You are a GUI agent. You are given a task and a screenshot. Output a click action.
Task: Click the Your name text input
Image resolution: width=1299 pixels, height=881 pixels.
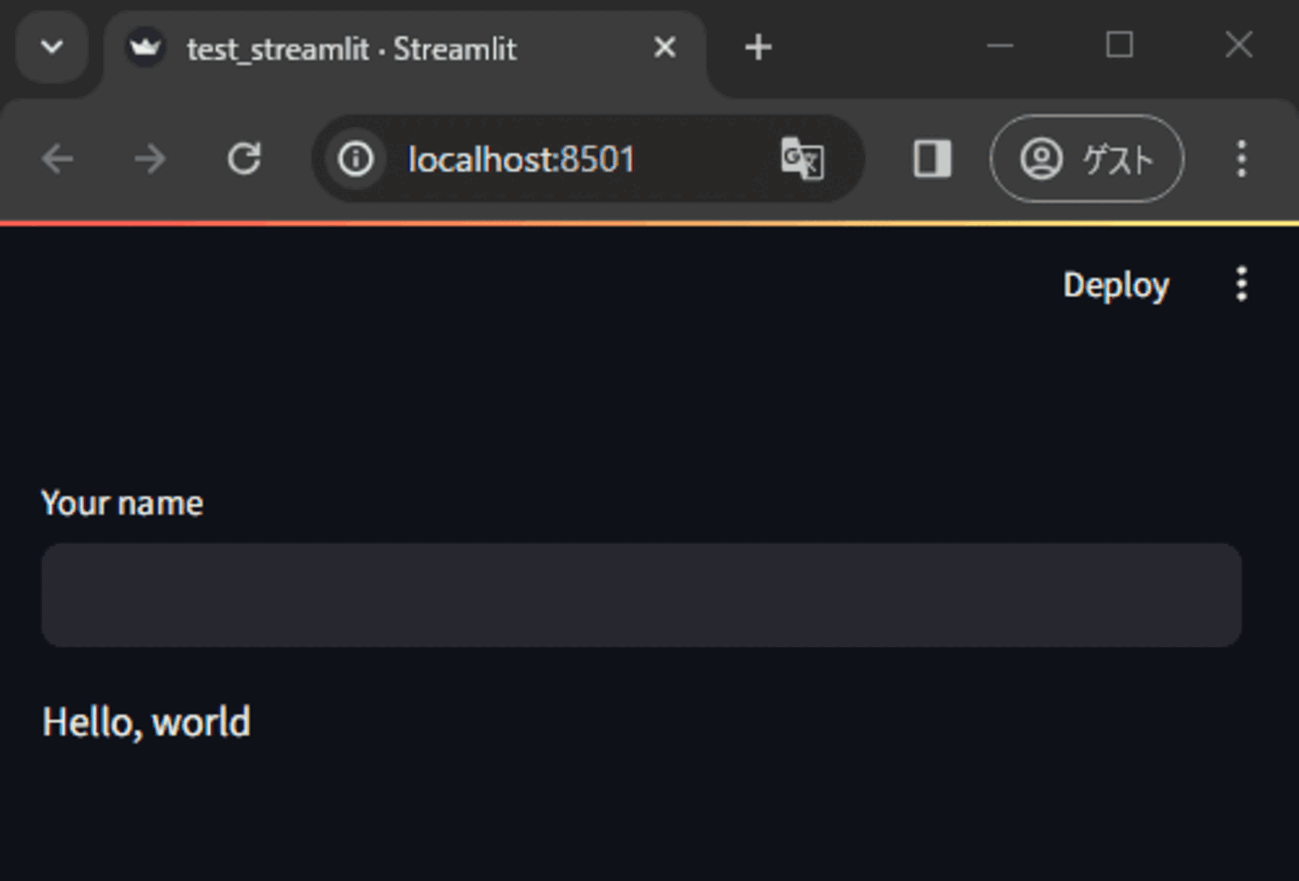click(641, 595)
